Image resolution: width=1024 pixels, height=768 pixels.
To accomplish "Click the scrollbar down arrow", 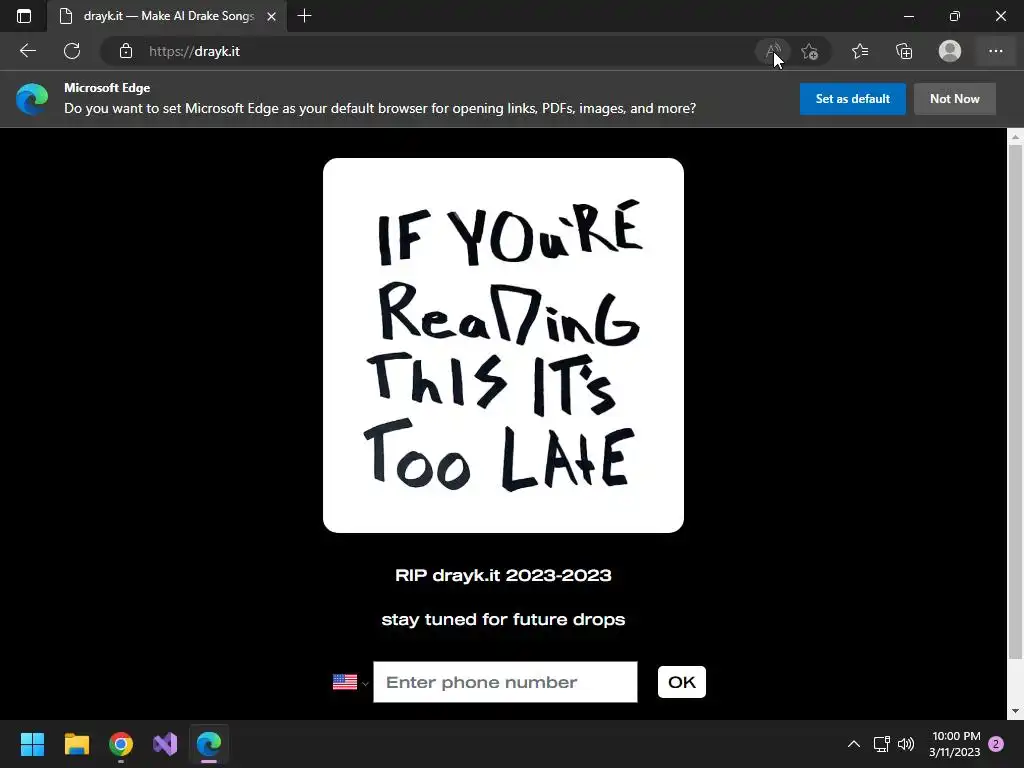I will [x=1015, y=711].
